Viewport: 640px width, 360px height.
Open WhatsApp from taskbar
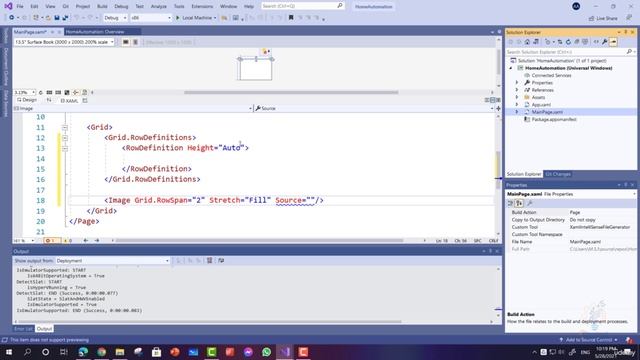(x=267, y=352)
